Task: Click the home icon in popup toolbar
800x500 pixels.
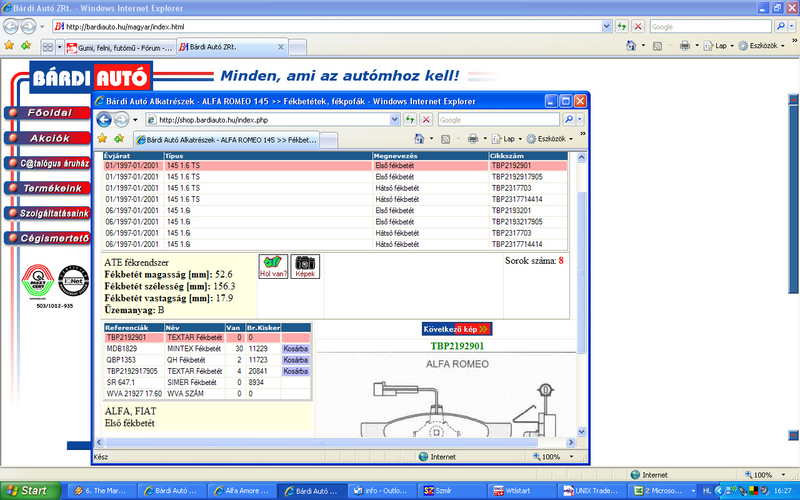Action: [422, 139]
